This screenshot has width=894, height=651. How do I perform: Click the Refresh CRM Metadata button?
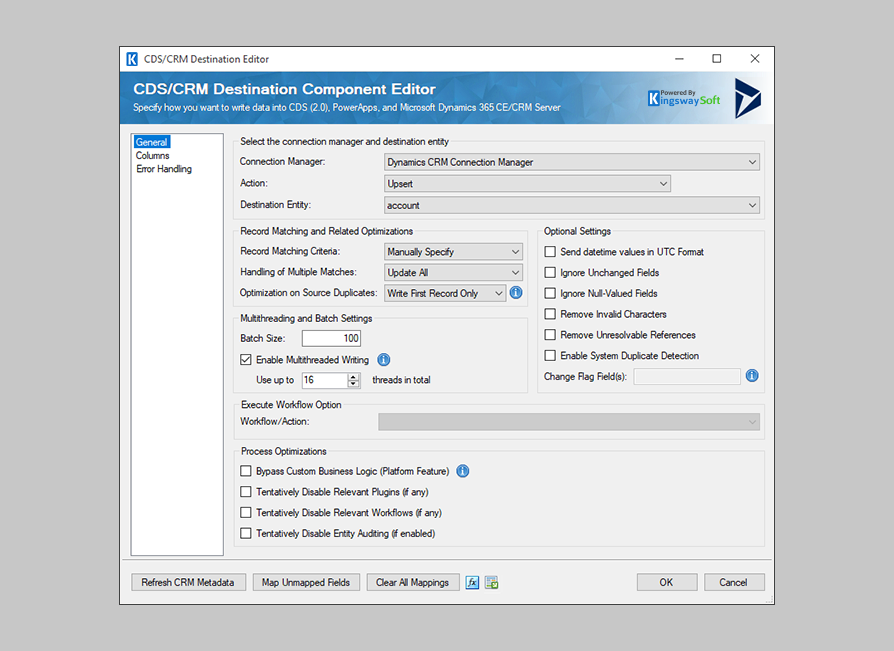coord(188,582)
